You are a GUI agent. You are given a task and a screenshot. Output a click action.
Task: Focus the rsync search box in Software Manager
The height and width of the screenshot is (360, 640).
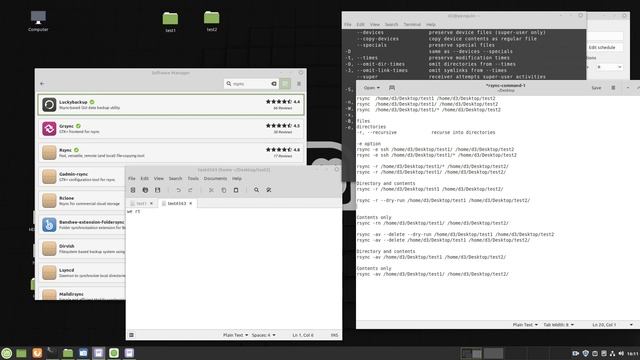[x=250, y=84]
